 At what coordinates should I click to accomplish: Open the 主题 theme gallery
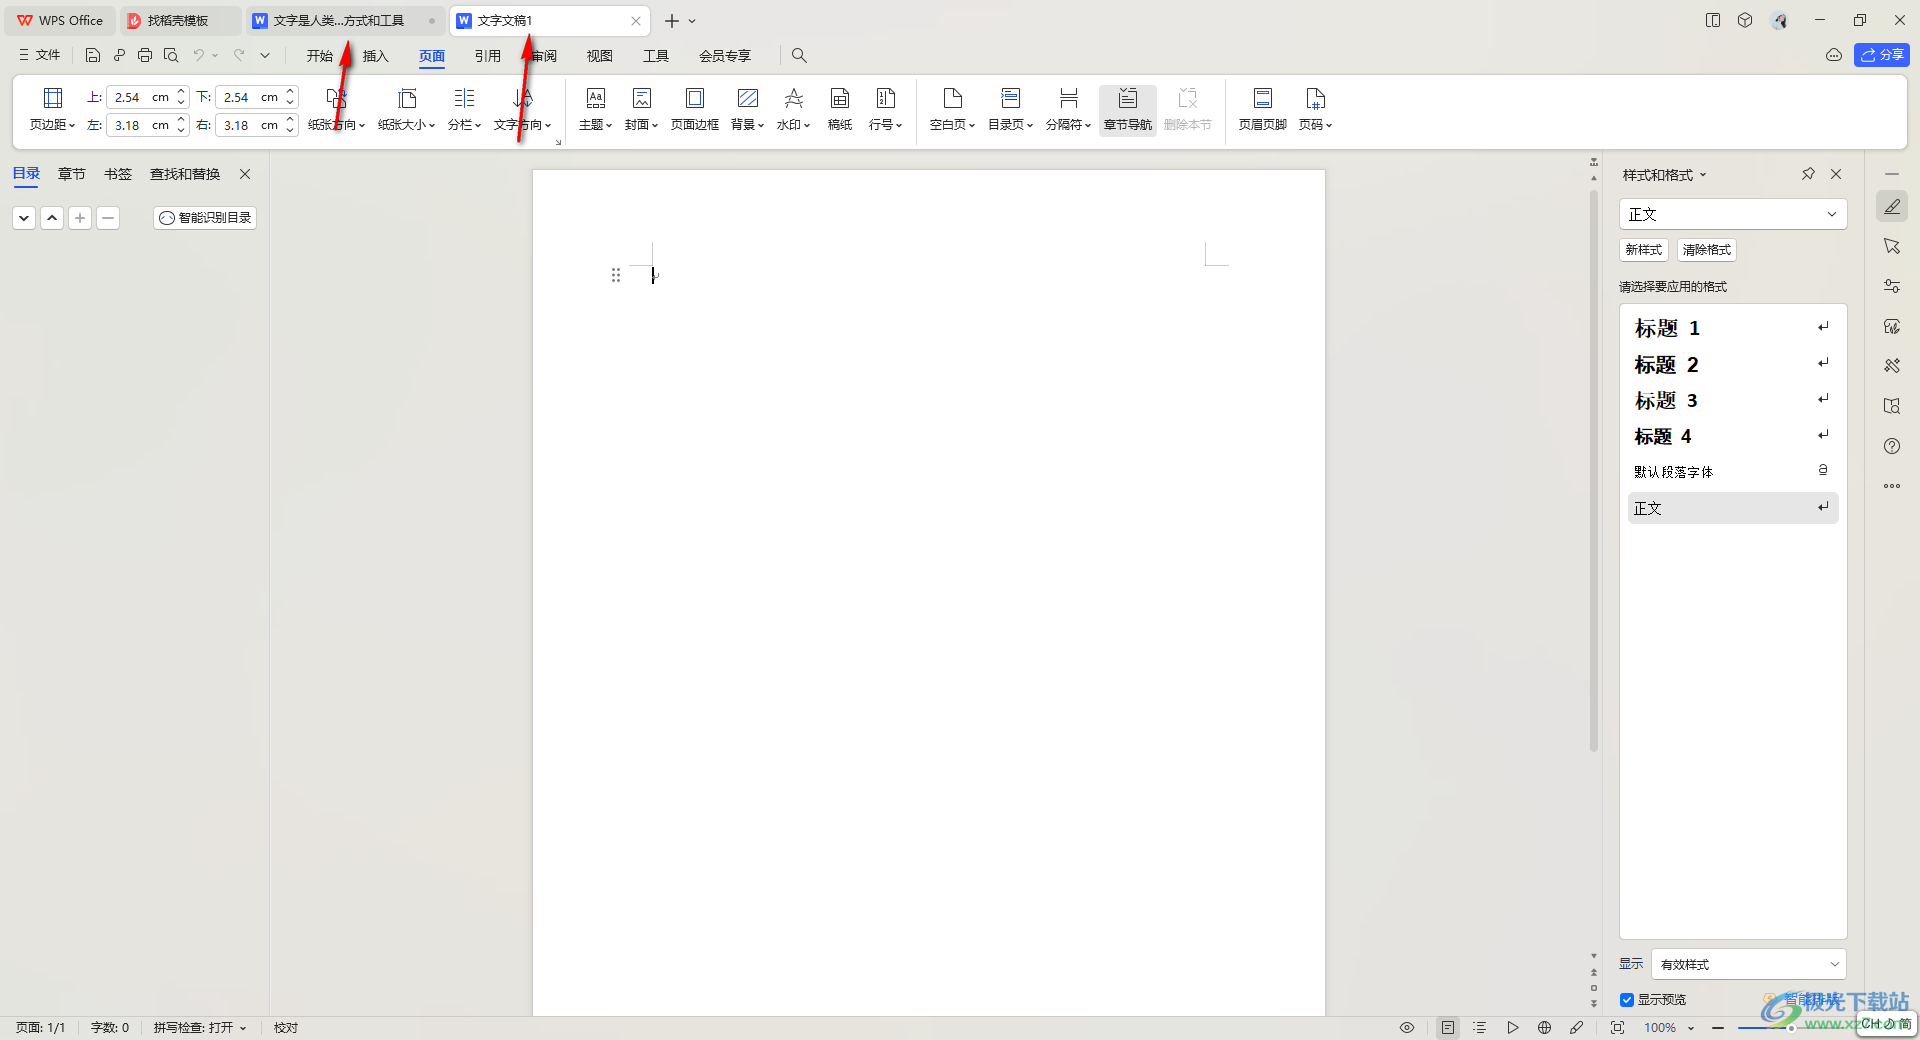[x=595, y=110]
